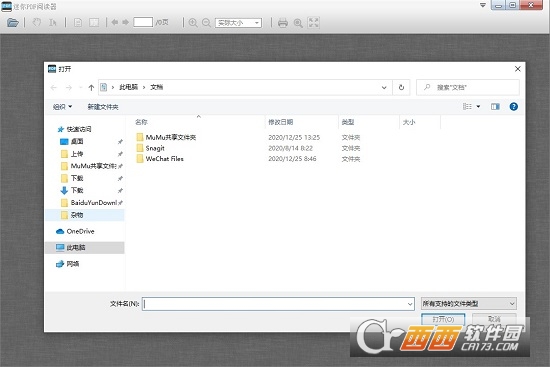Click the 2020/12/25 13:25 date cell
The height and width of the screenshot is (367, 550).
pos(294,137)
